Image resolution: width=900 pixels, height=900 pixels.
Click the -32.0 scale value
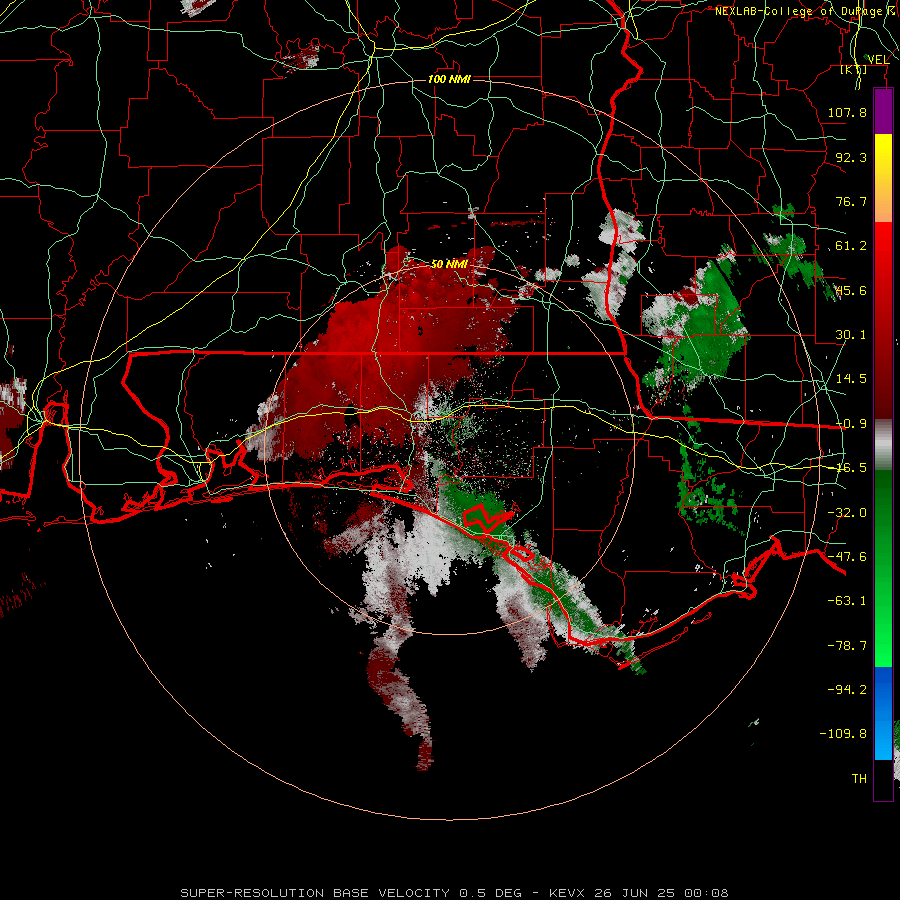pos(847,513)
